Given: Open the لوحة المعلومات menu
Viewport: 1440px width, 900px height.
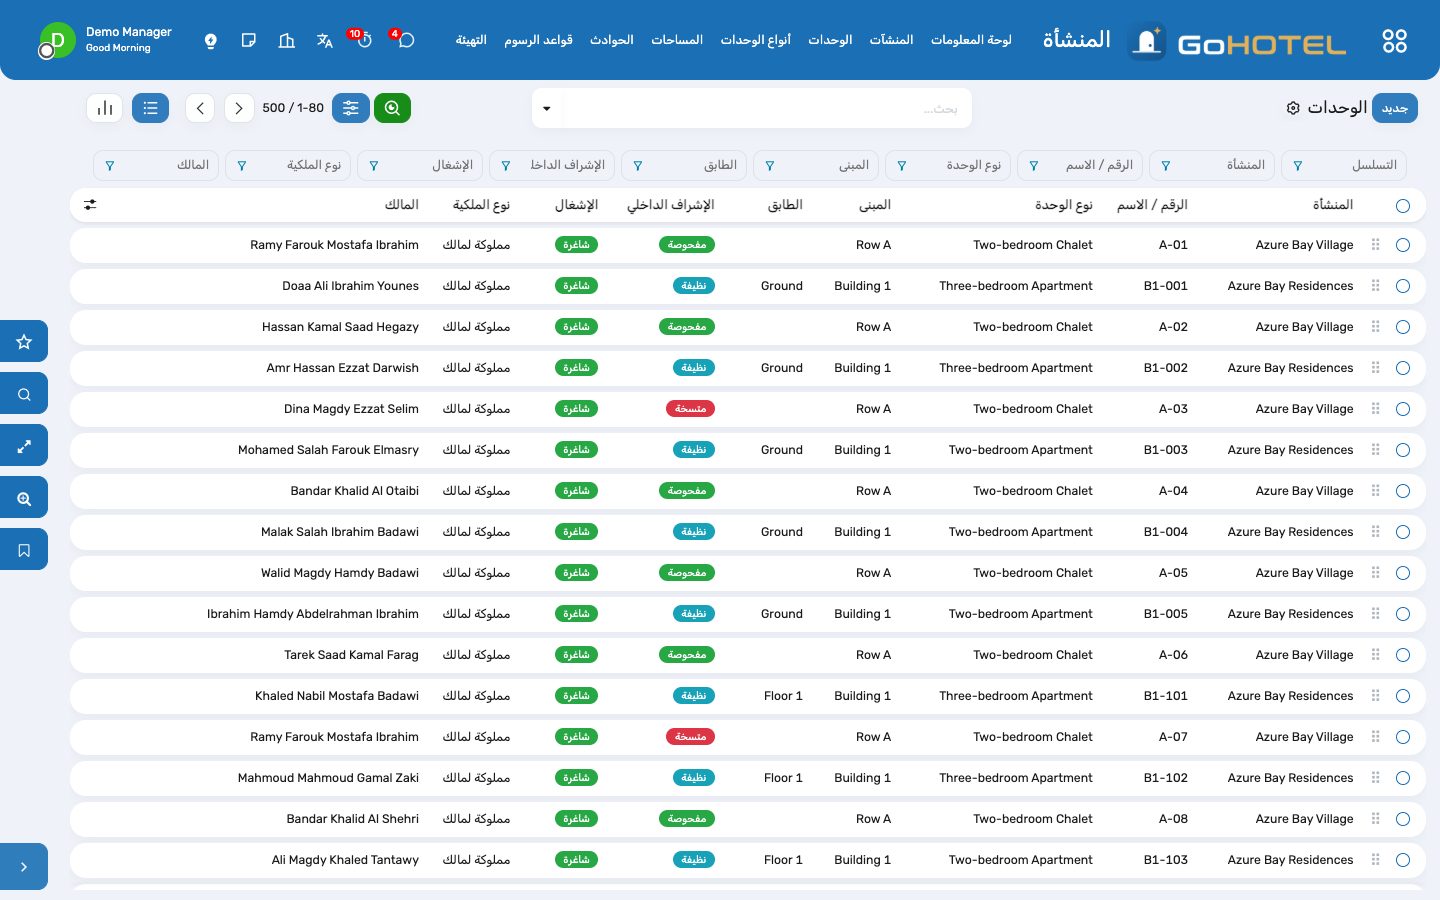Looking at the screenshot, I should [971, 40].
